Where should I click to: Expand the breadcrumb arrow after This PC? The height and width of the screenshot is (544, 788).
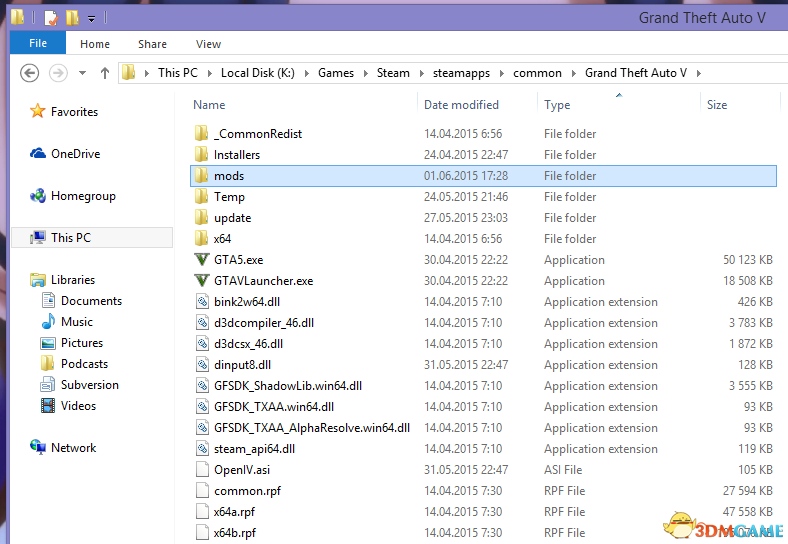[x=209, y=73]
